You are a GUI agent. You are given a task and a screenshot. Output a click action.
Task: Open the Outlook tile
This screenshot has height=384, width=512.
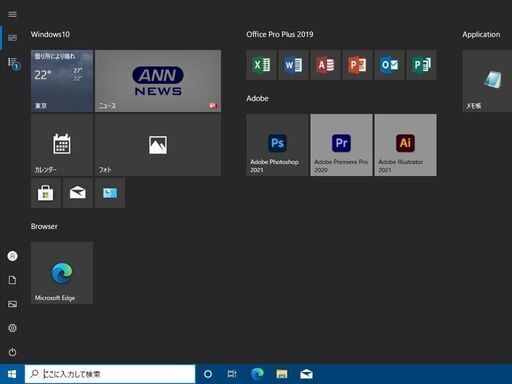[x=389, y=65]
